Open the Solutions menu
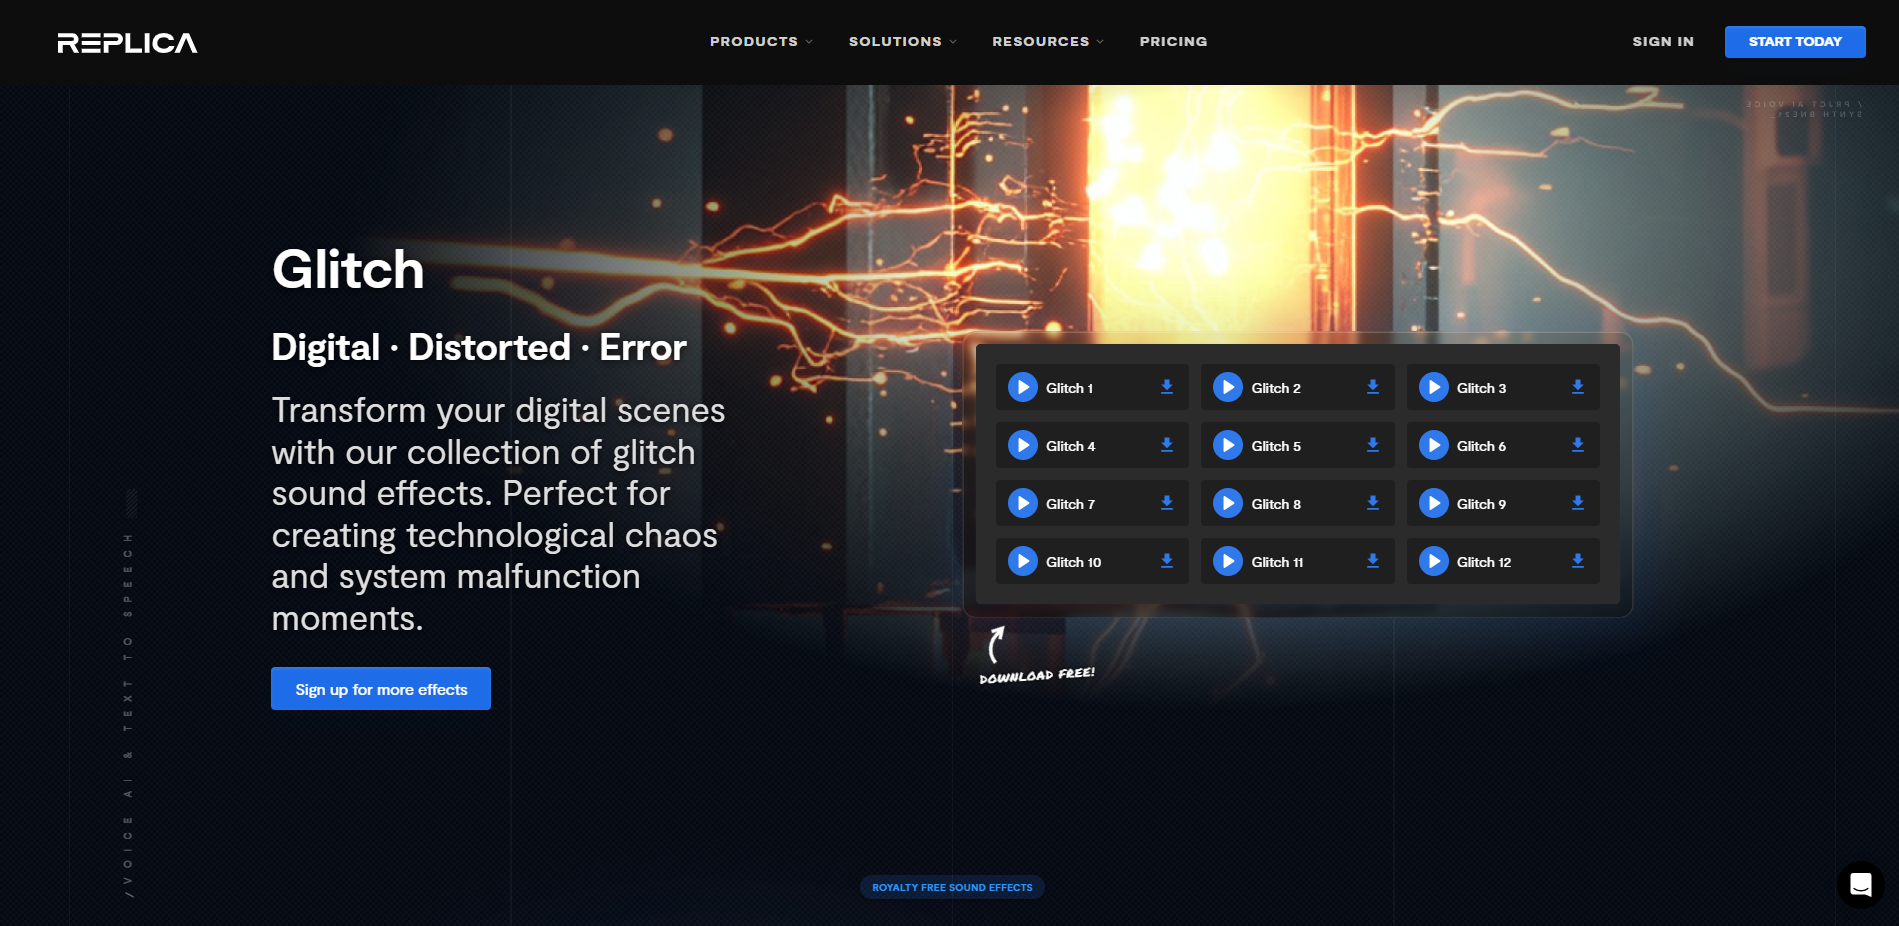 (901, 41)
